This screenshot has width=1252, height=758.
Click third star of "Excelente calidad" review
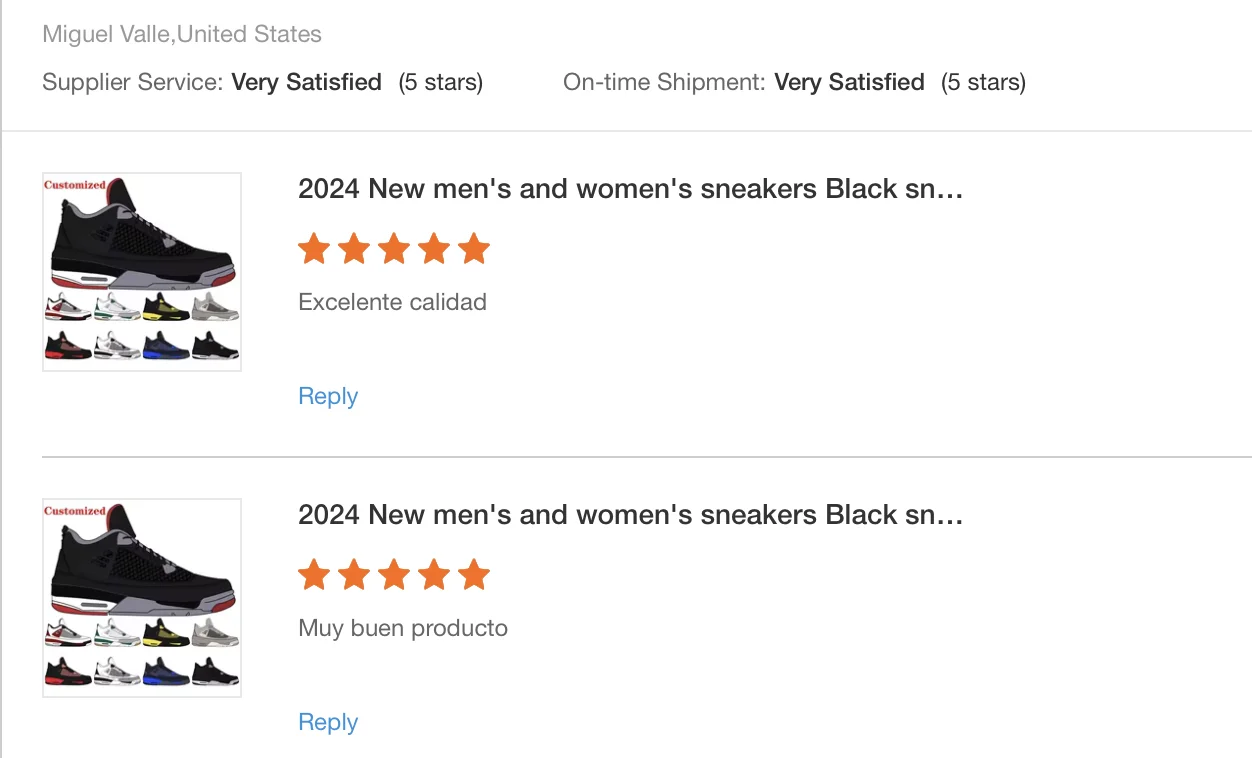tap(394, 249)
